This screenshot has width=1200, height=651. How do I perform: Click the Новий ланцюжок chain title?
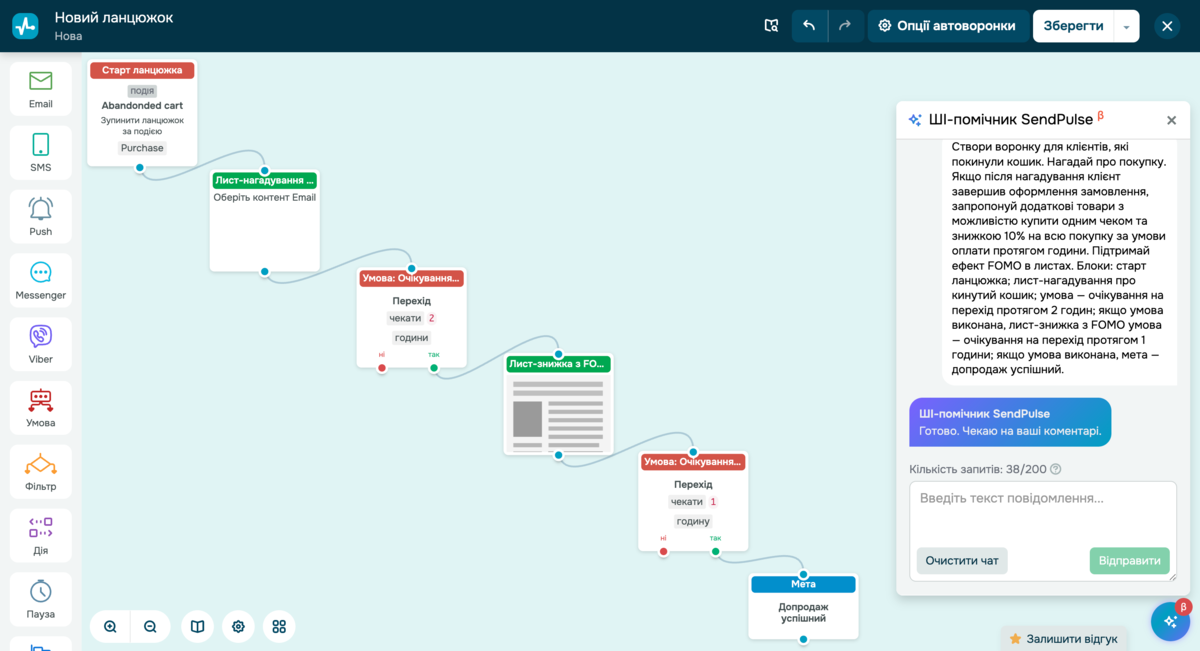[114, 17]
